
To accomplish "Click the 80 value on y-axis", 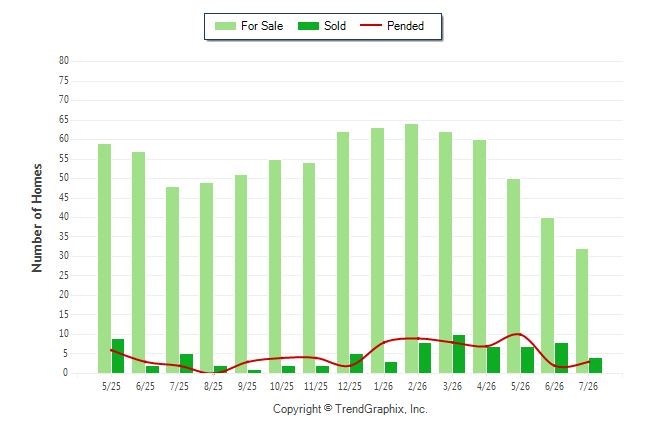I will [64, 61].
